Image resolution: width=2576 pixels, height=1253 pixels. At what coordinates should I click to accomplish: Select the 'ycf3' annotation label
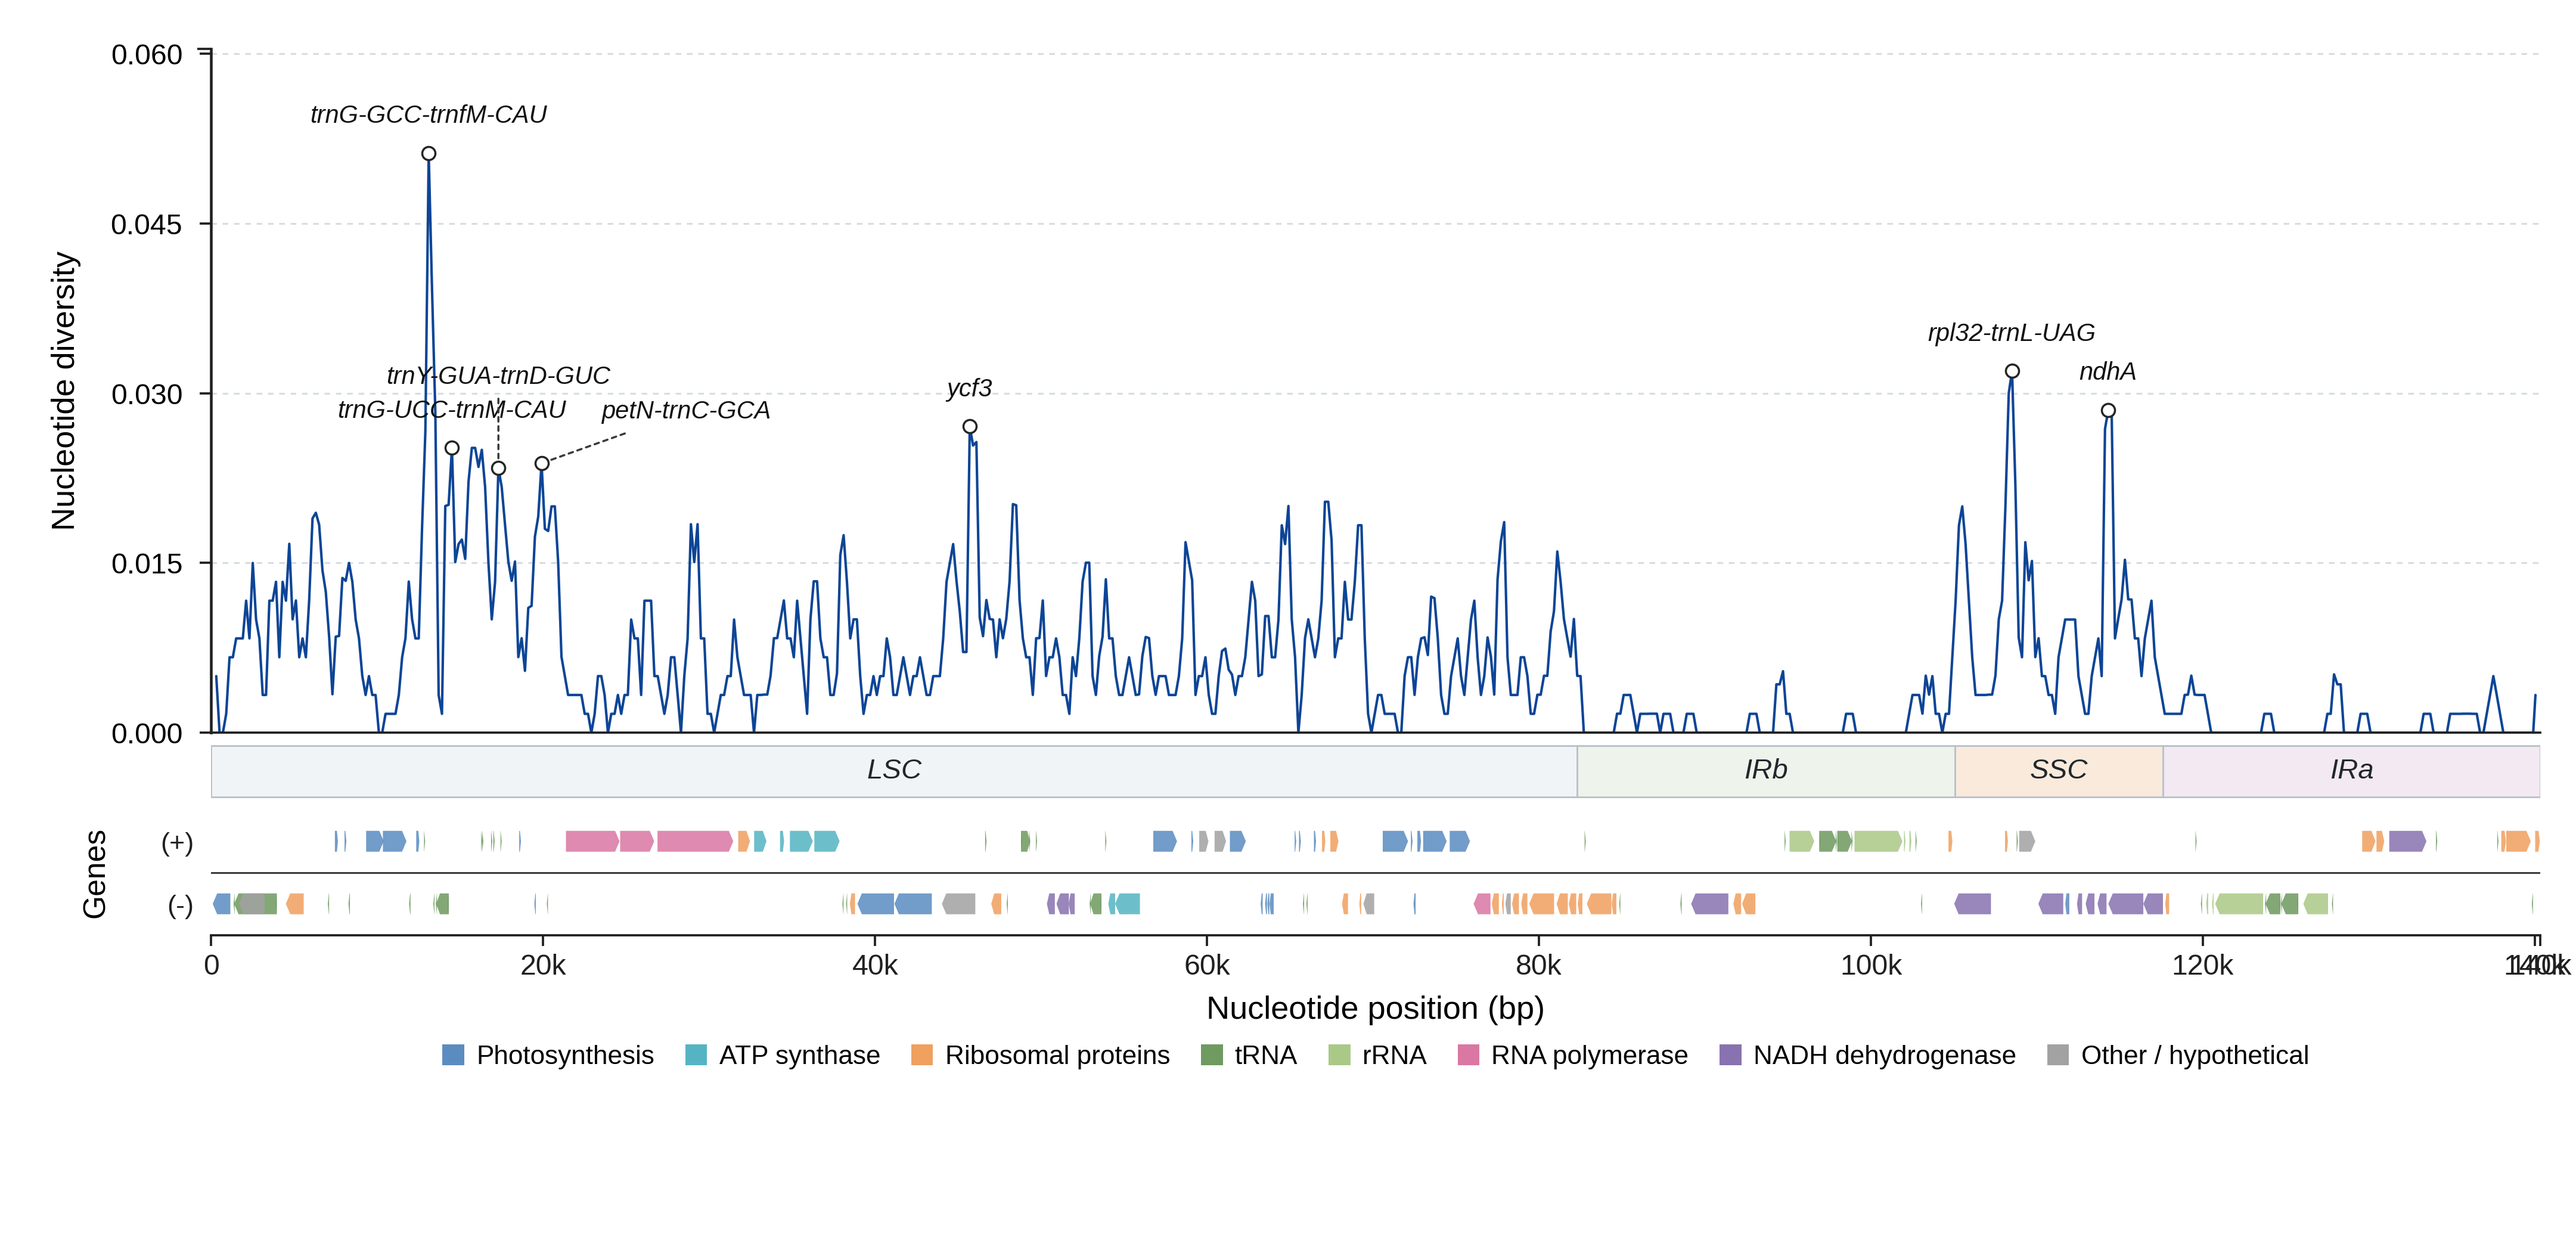[970, 389]
